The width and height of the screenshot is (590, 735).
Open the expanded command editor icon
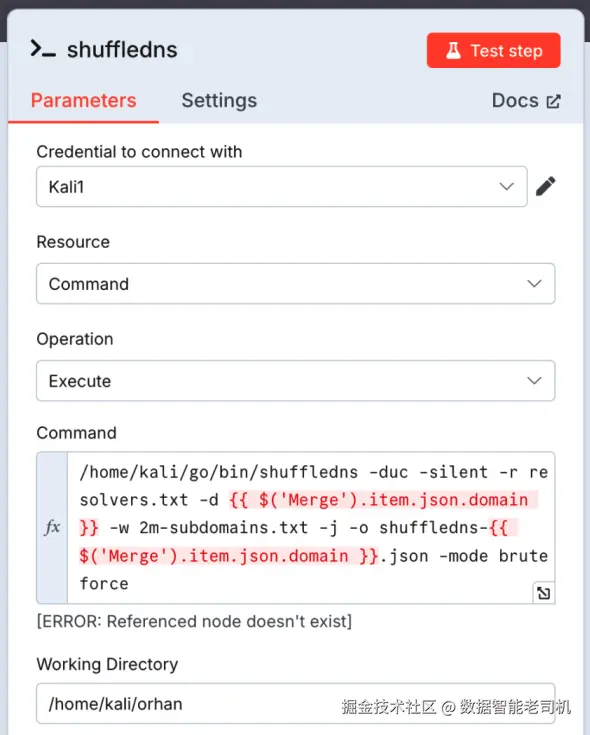pyautogui.click(x=544, y=593)
